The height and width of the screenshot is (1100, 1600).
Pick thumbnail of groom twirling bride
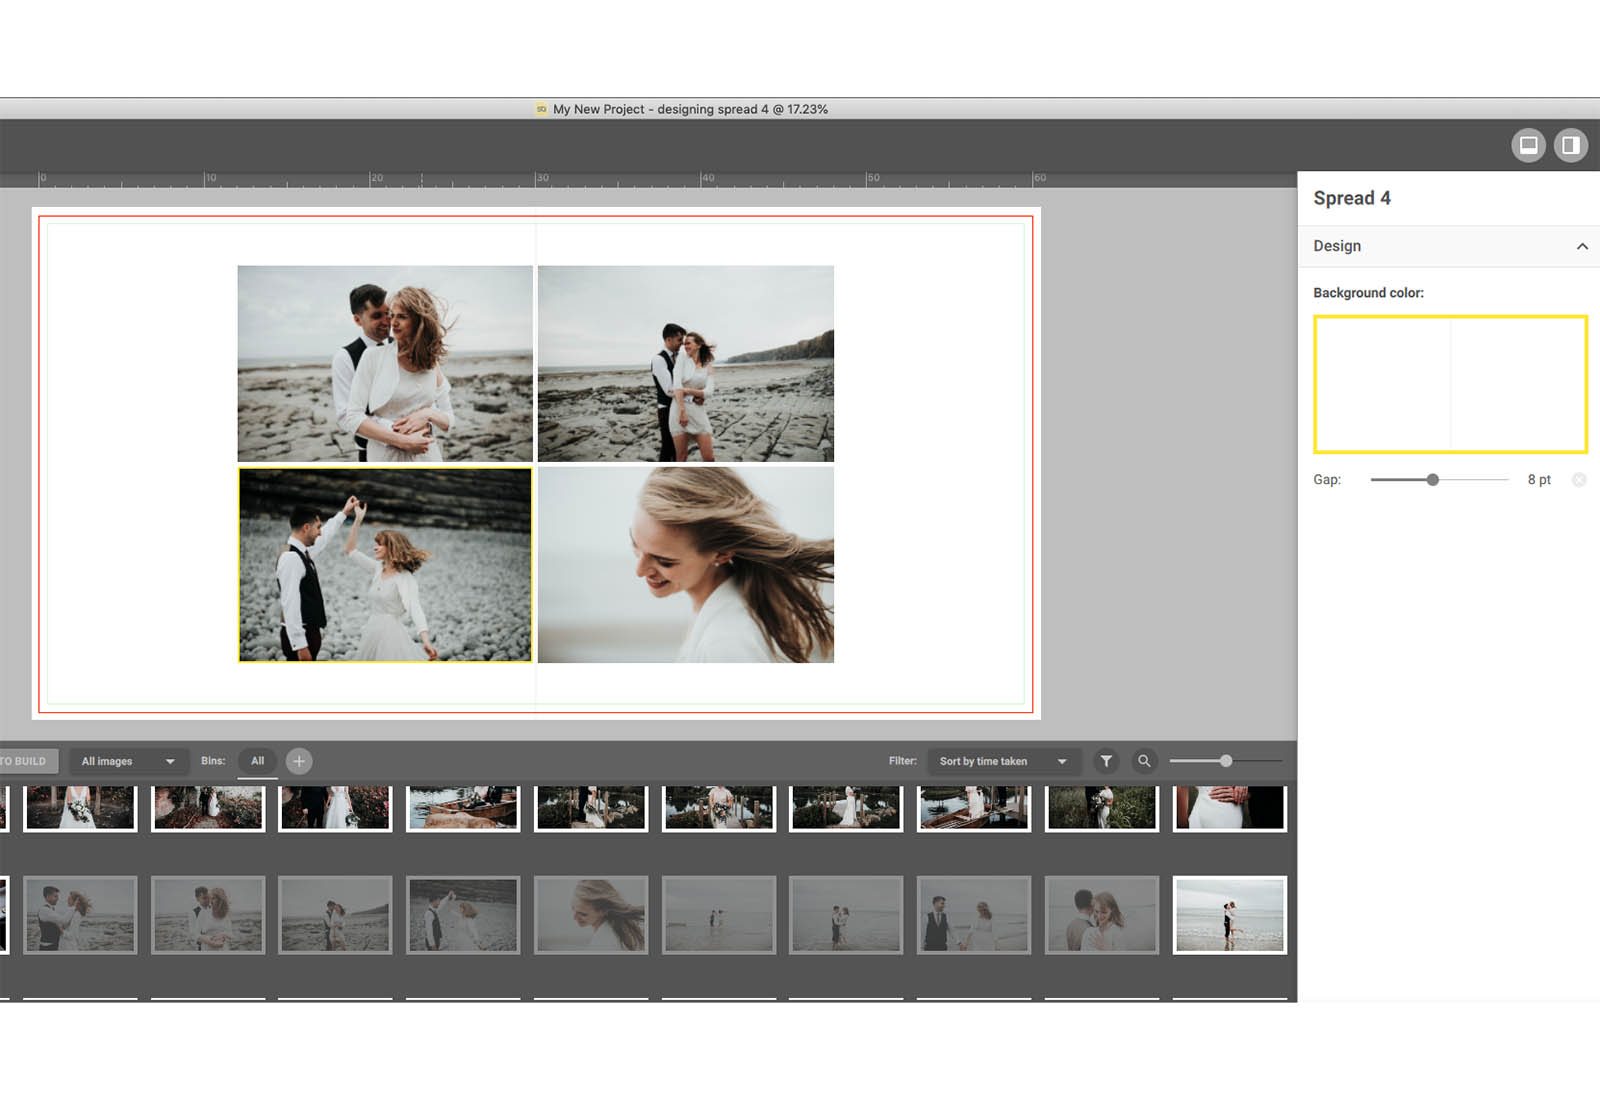[x=463, y=915]
